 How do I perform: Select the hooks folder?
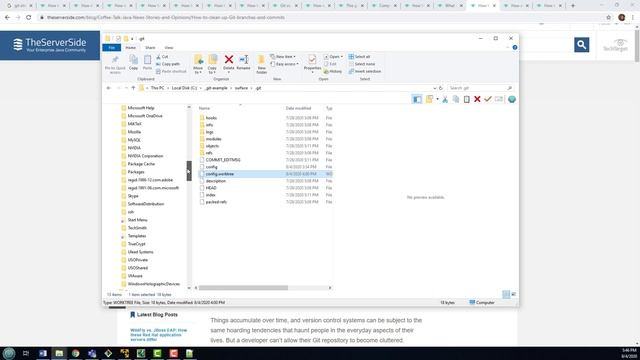pos(211,118)
